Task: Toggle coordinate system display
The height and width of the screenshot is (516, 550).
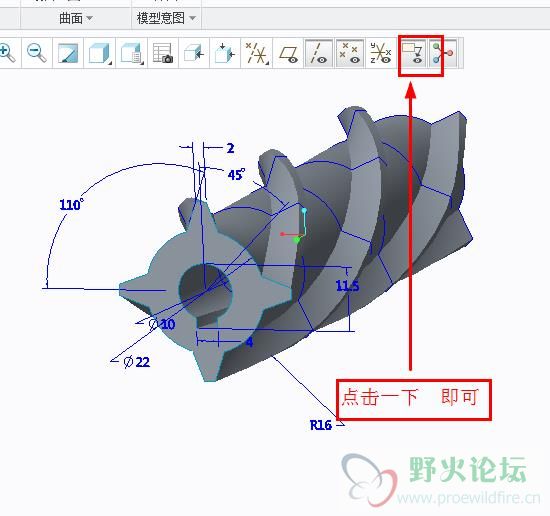Action: tap(381, 53)
